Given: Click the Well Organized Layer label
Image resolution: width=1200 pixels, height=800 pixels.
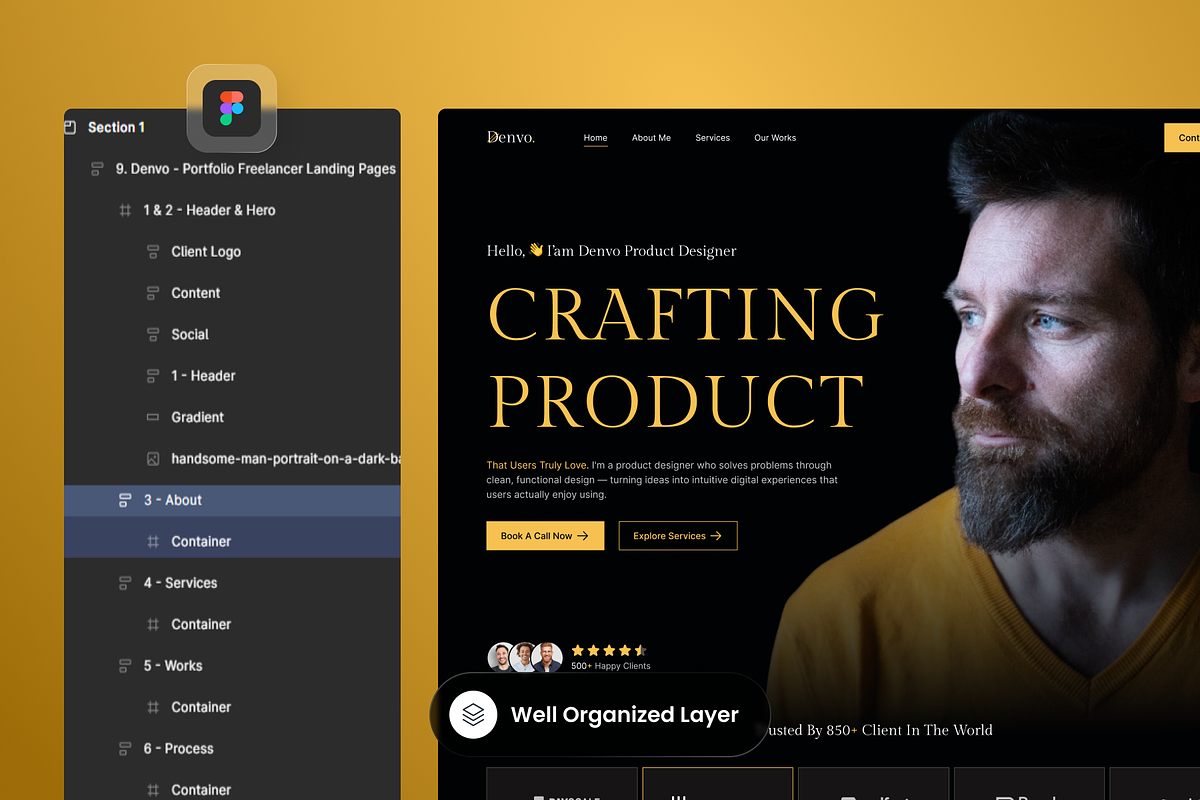Looking at the screenshot, I should click(x=625, y=715).
